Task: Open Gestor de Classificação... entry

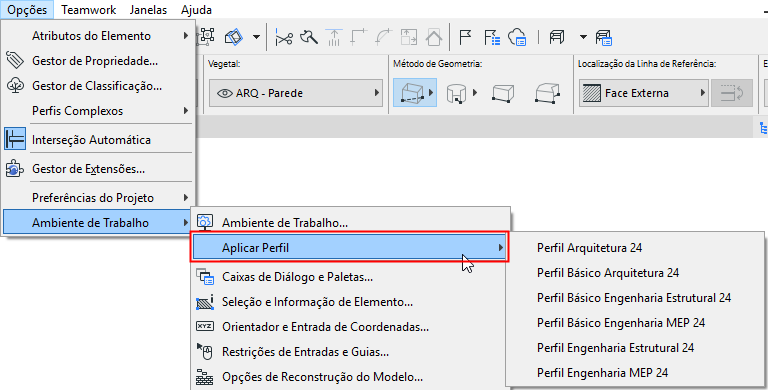Action: [x=98, y=86]
